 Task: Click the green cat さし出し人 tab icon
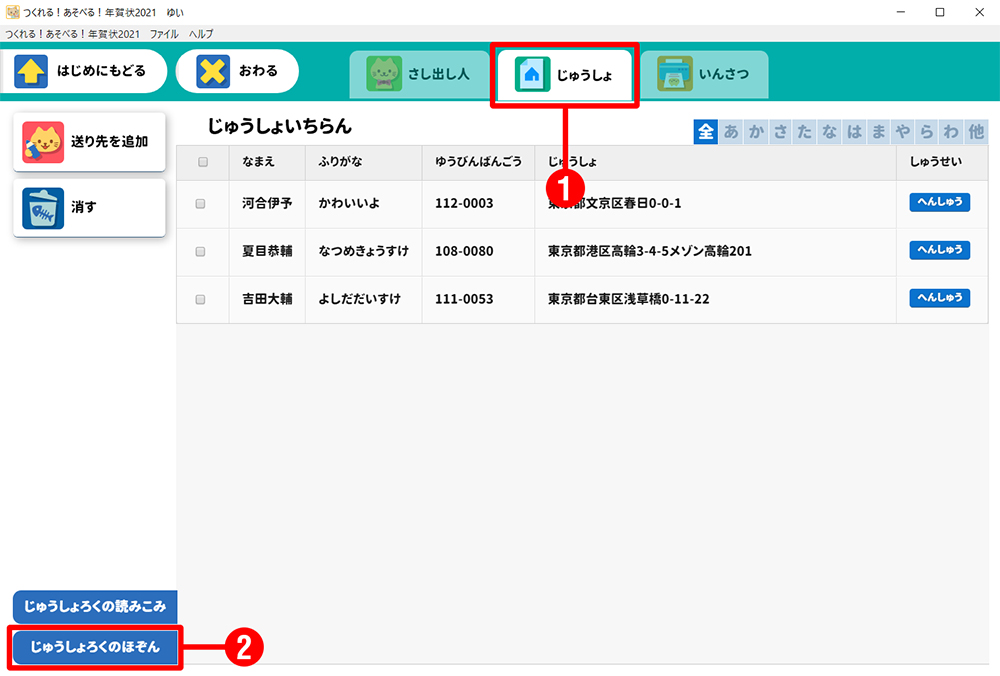(x=383, y=74)
